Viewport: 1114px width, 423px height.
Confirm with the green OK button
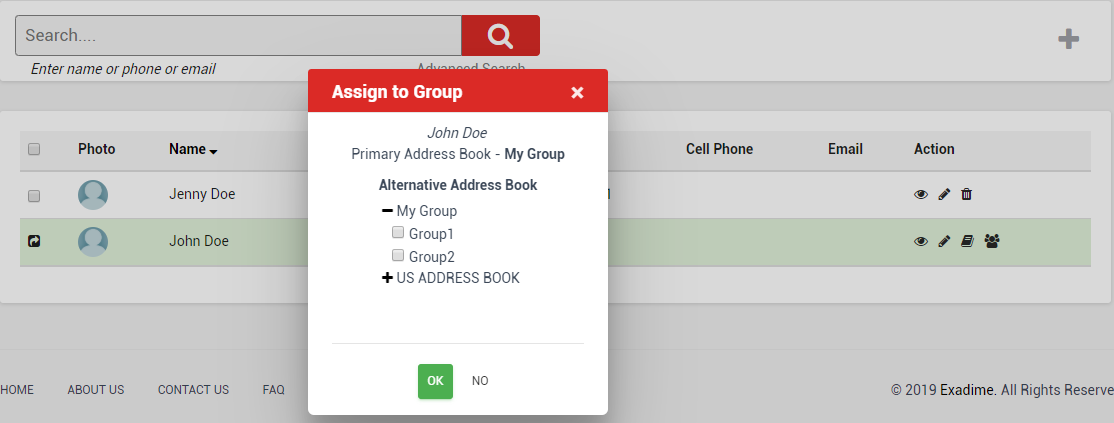click(x=435, y=381)
